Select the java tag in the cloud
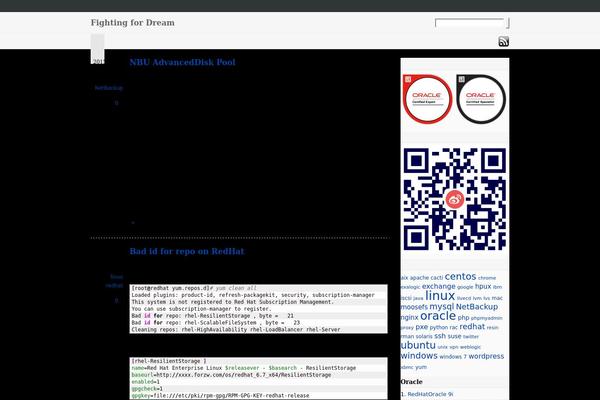The width and height of the screenshot is (600, 400). click(x=418, y=298)
